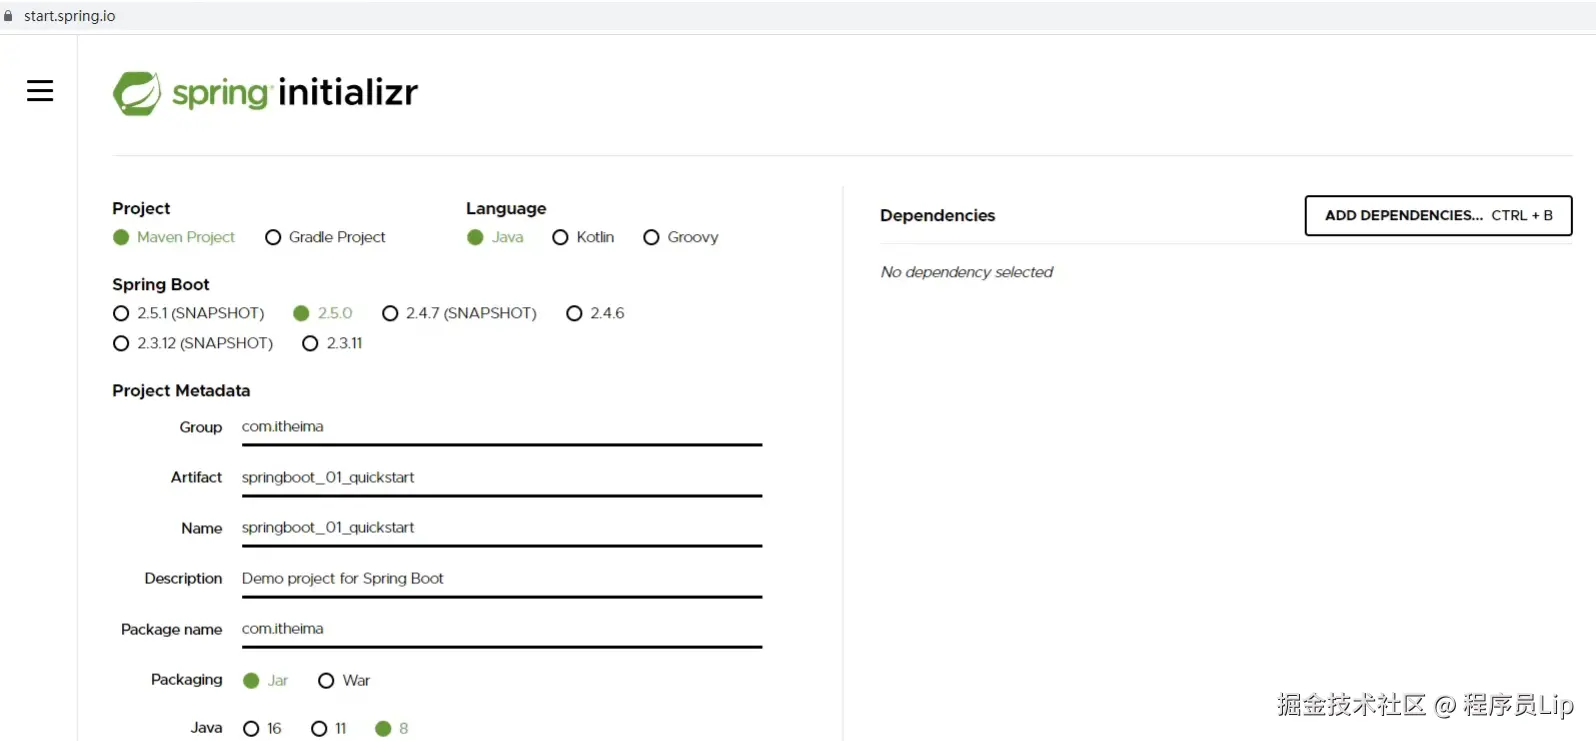Choose Kotlin as the language
The image size is (1596, 741).
click(x=583, y=237)
